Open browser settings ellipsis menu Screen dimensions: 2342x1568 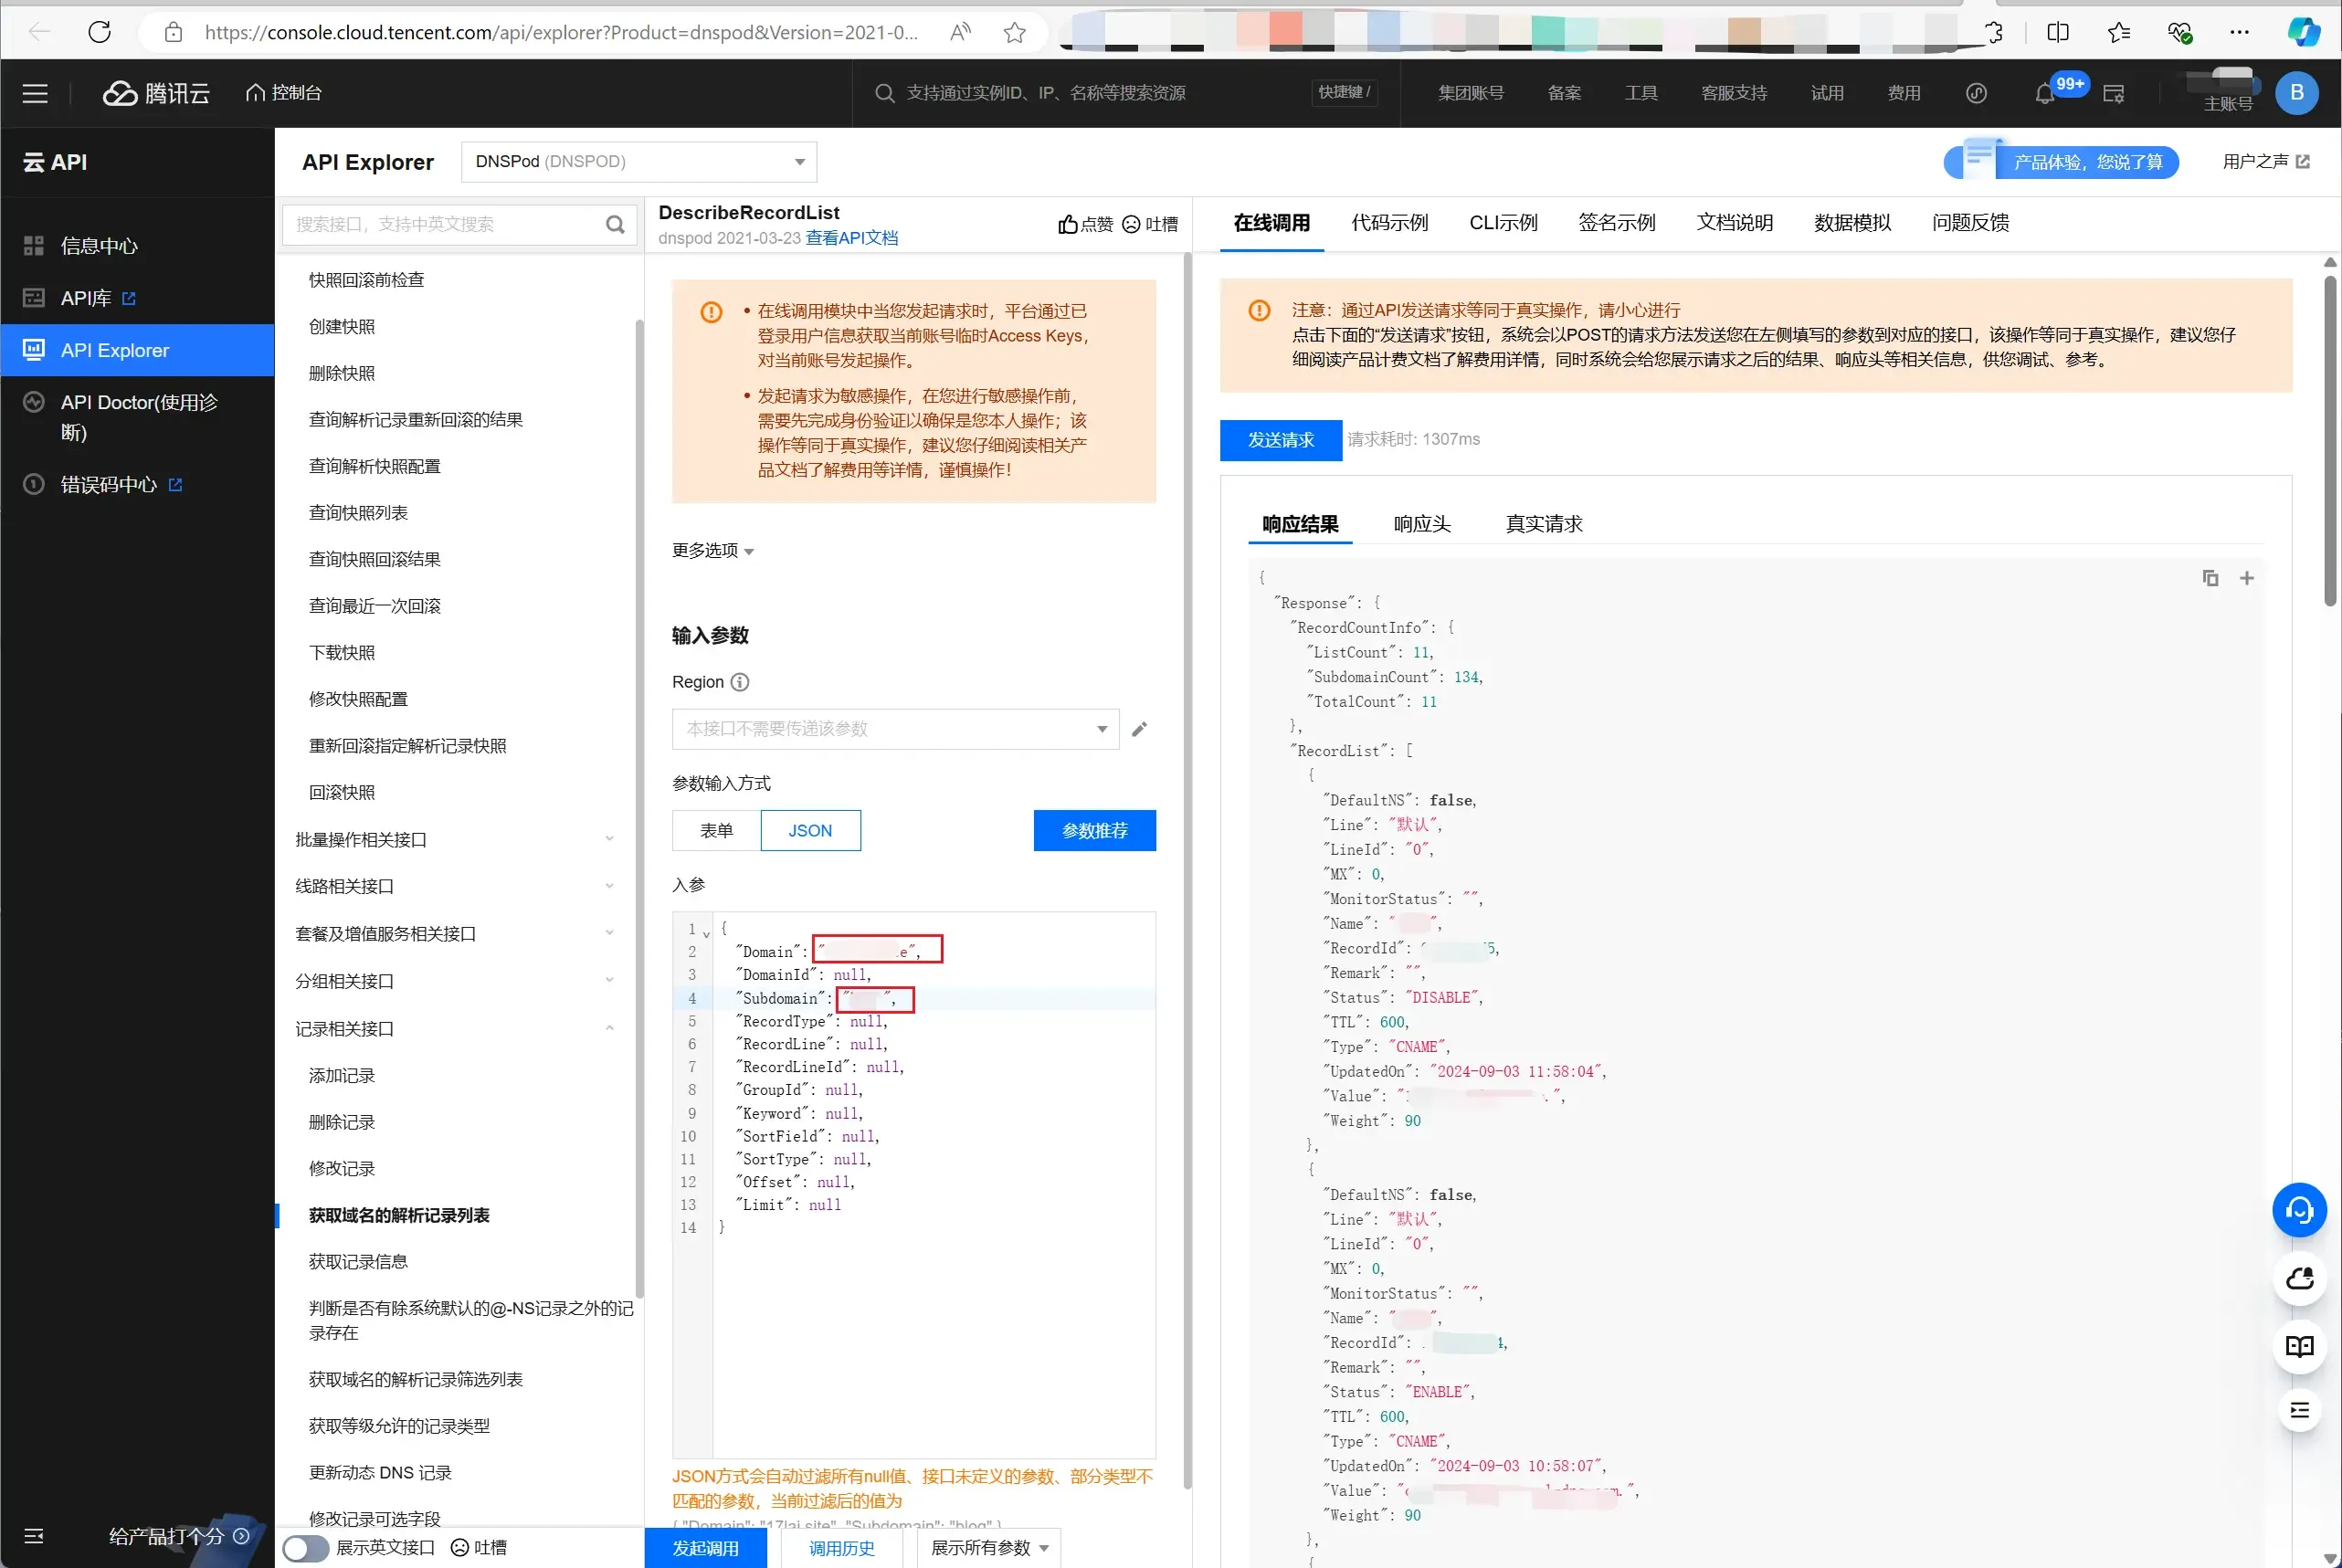click(2239, 32)
